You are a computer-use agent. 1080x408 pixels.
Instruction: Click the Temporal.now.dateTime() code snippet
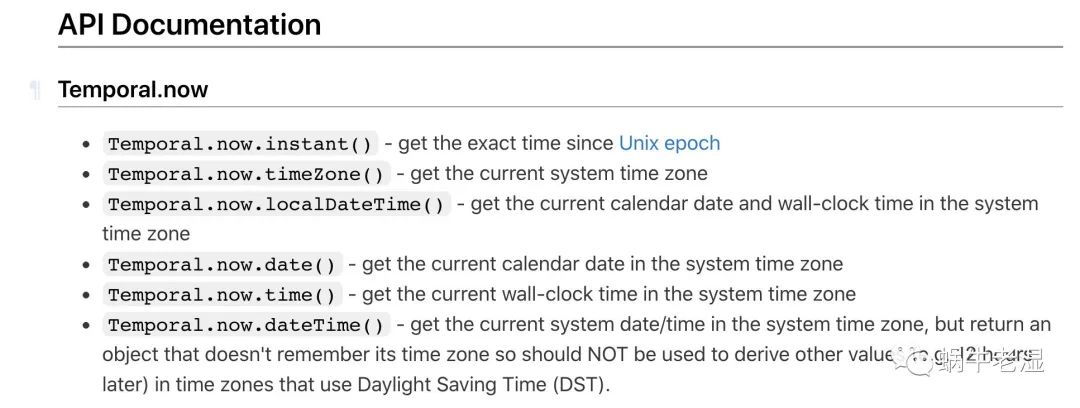[246, 325]
